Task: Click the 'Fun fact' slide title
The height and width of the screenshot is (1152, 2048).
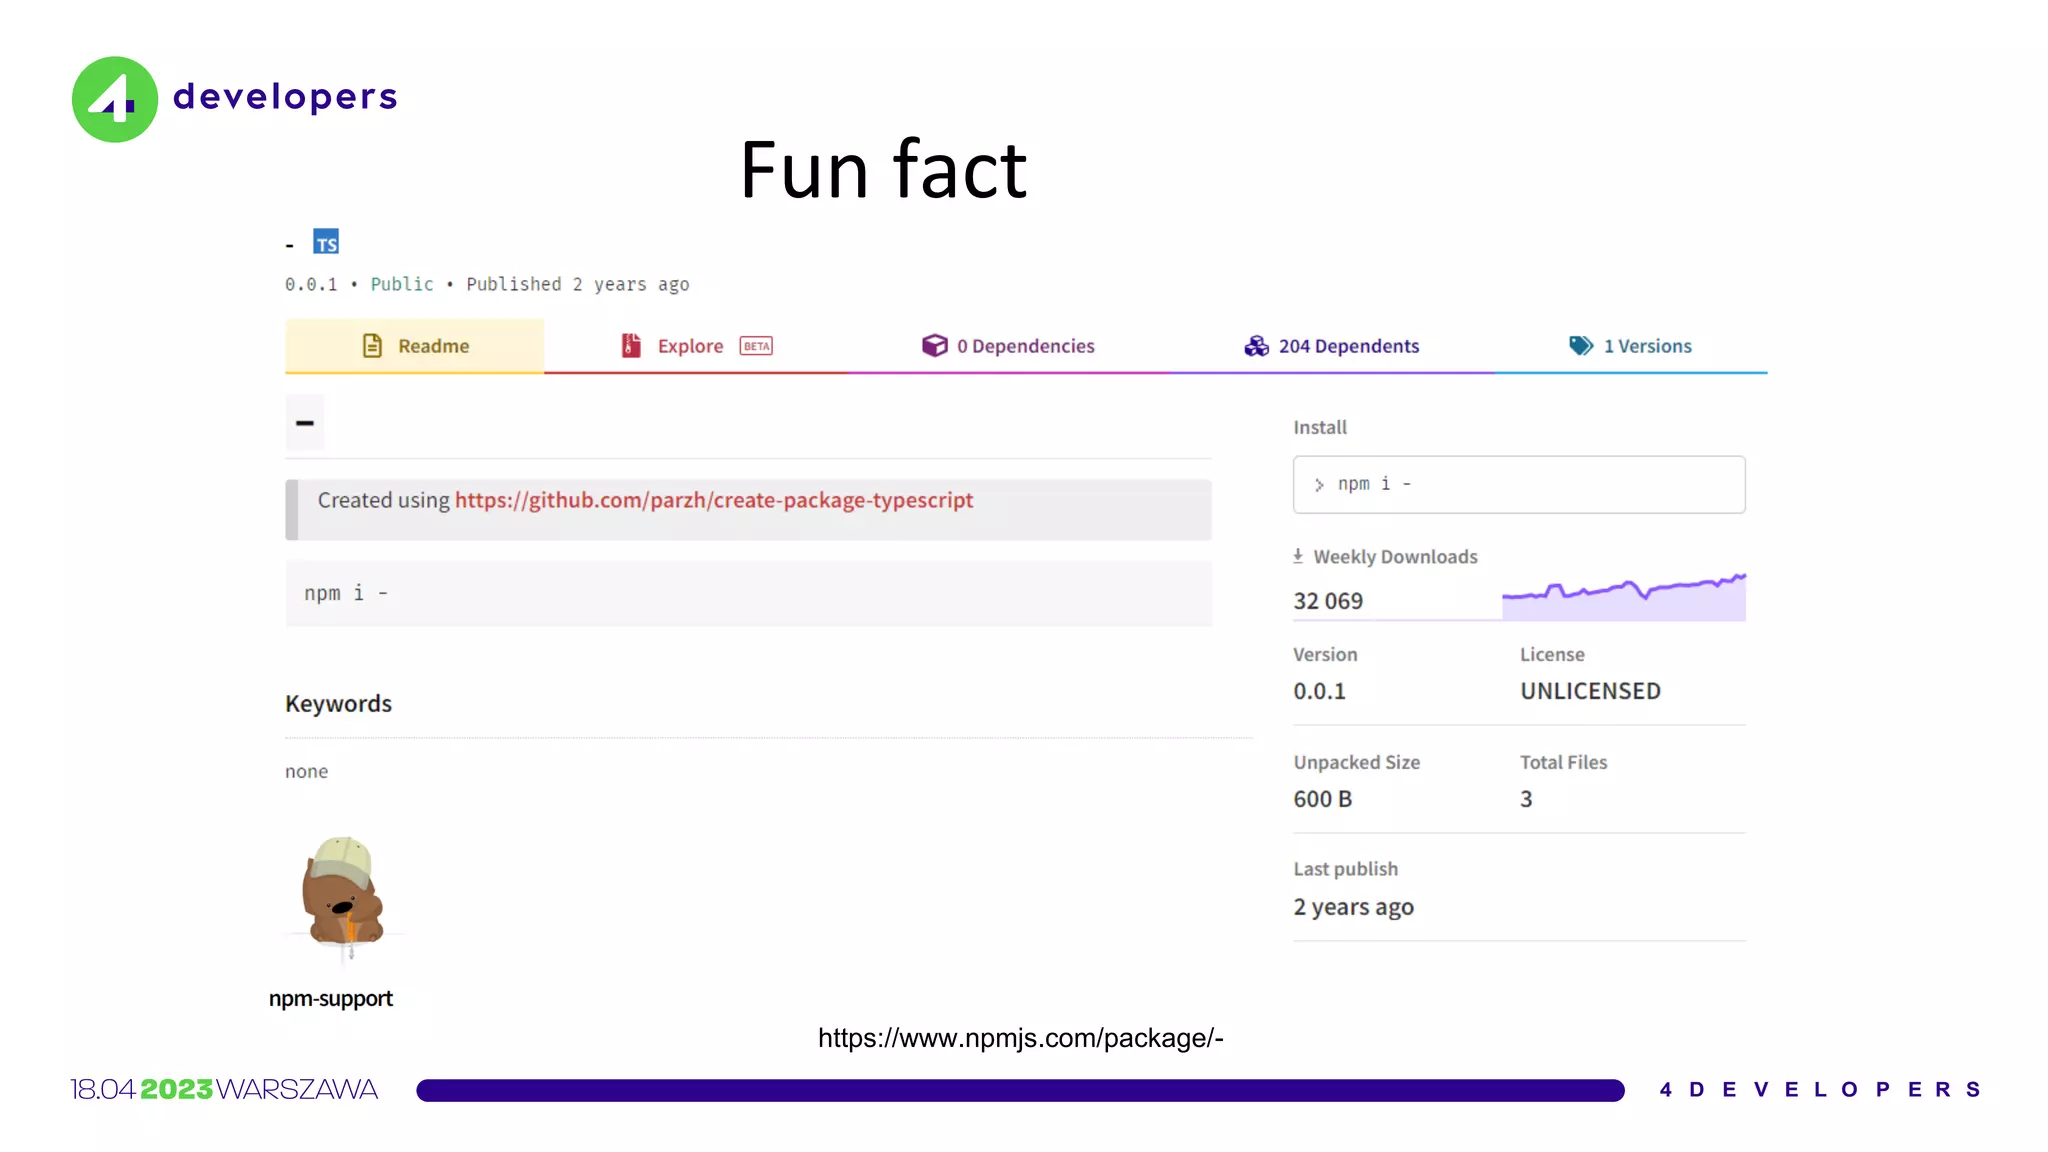Action: point(883,170)
